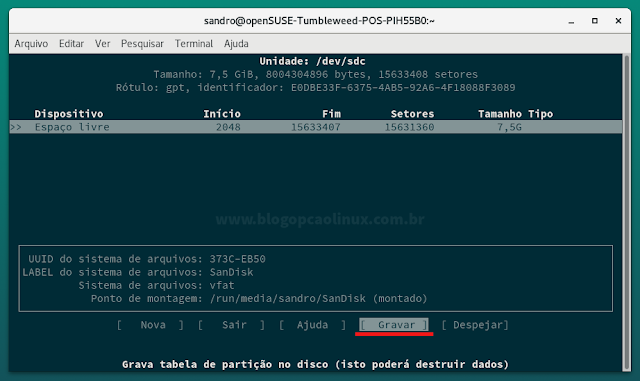Minimize the terminal window
This screenshot has height=381, width=640.
point(571,21)
